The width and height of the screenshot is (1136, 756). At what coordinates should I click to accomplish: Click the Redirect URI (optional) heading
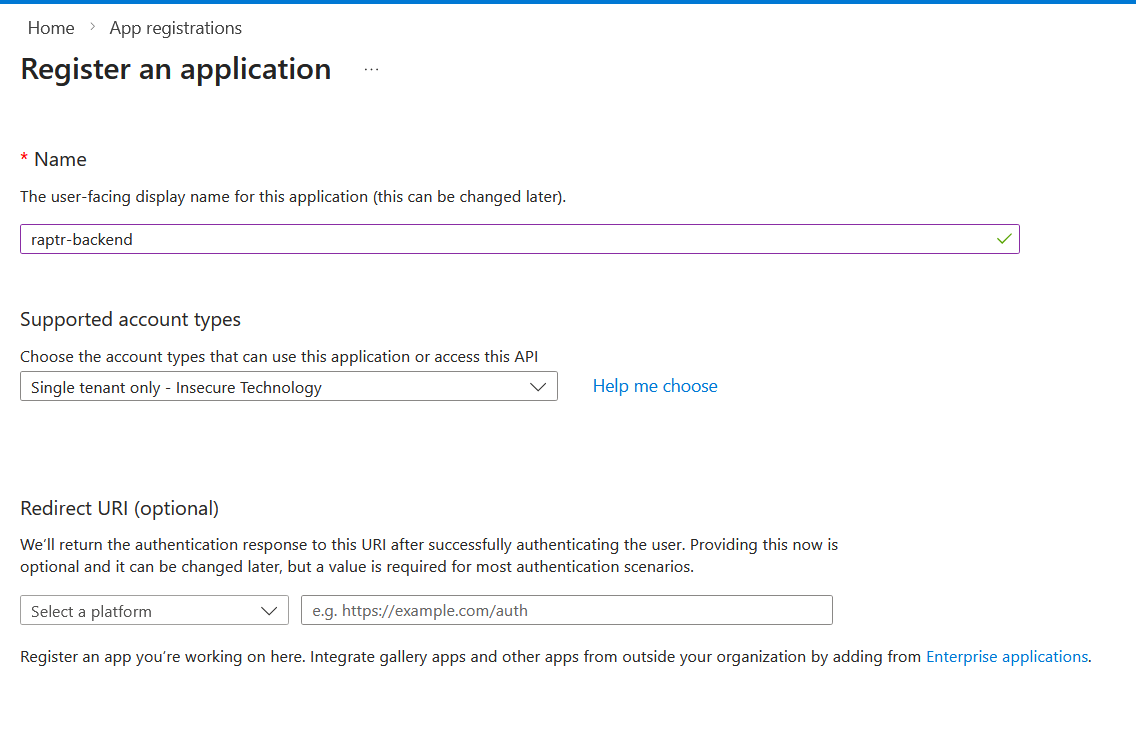point(119,508)
